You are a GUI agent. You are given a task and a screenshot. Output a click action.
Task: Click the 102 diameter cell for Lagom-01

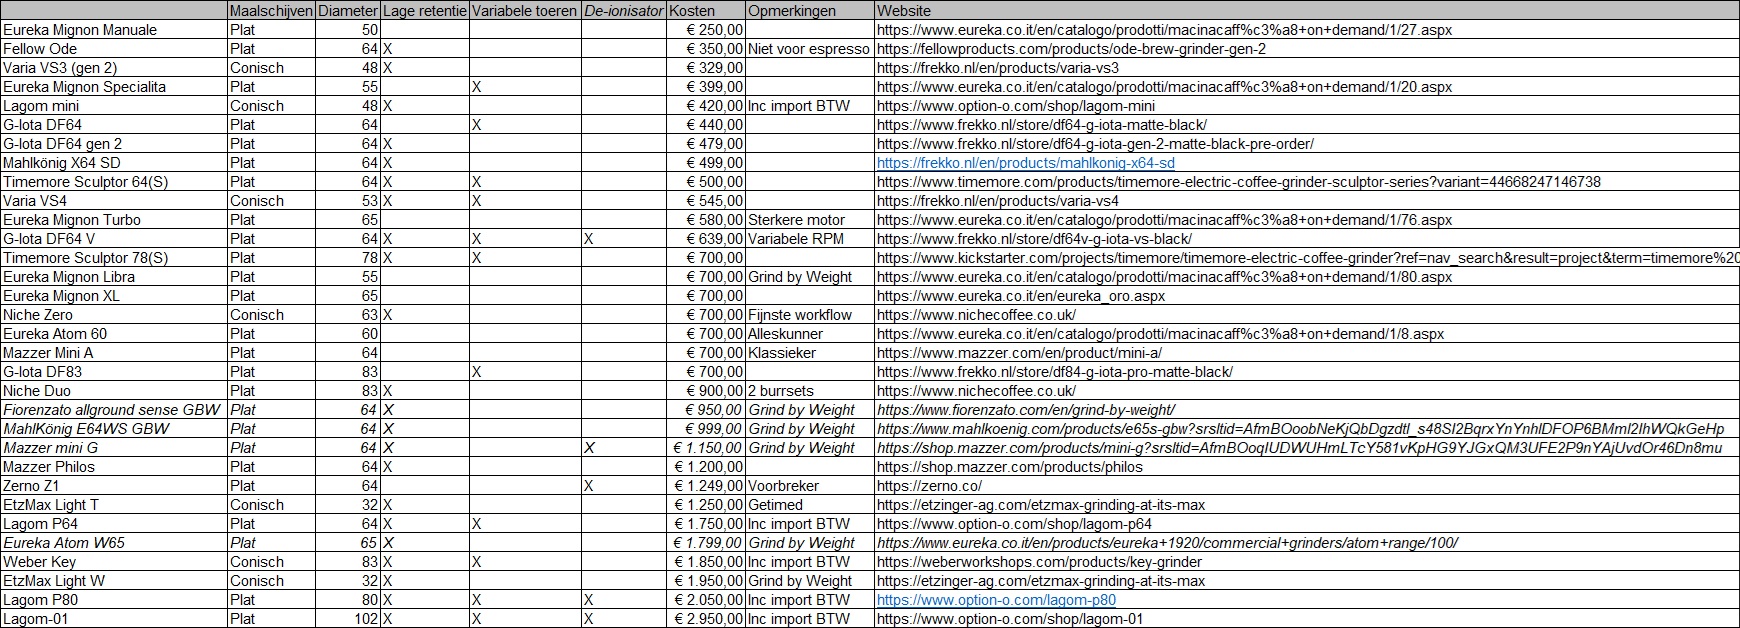click(348, 619)
